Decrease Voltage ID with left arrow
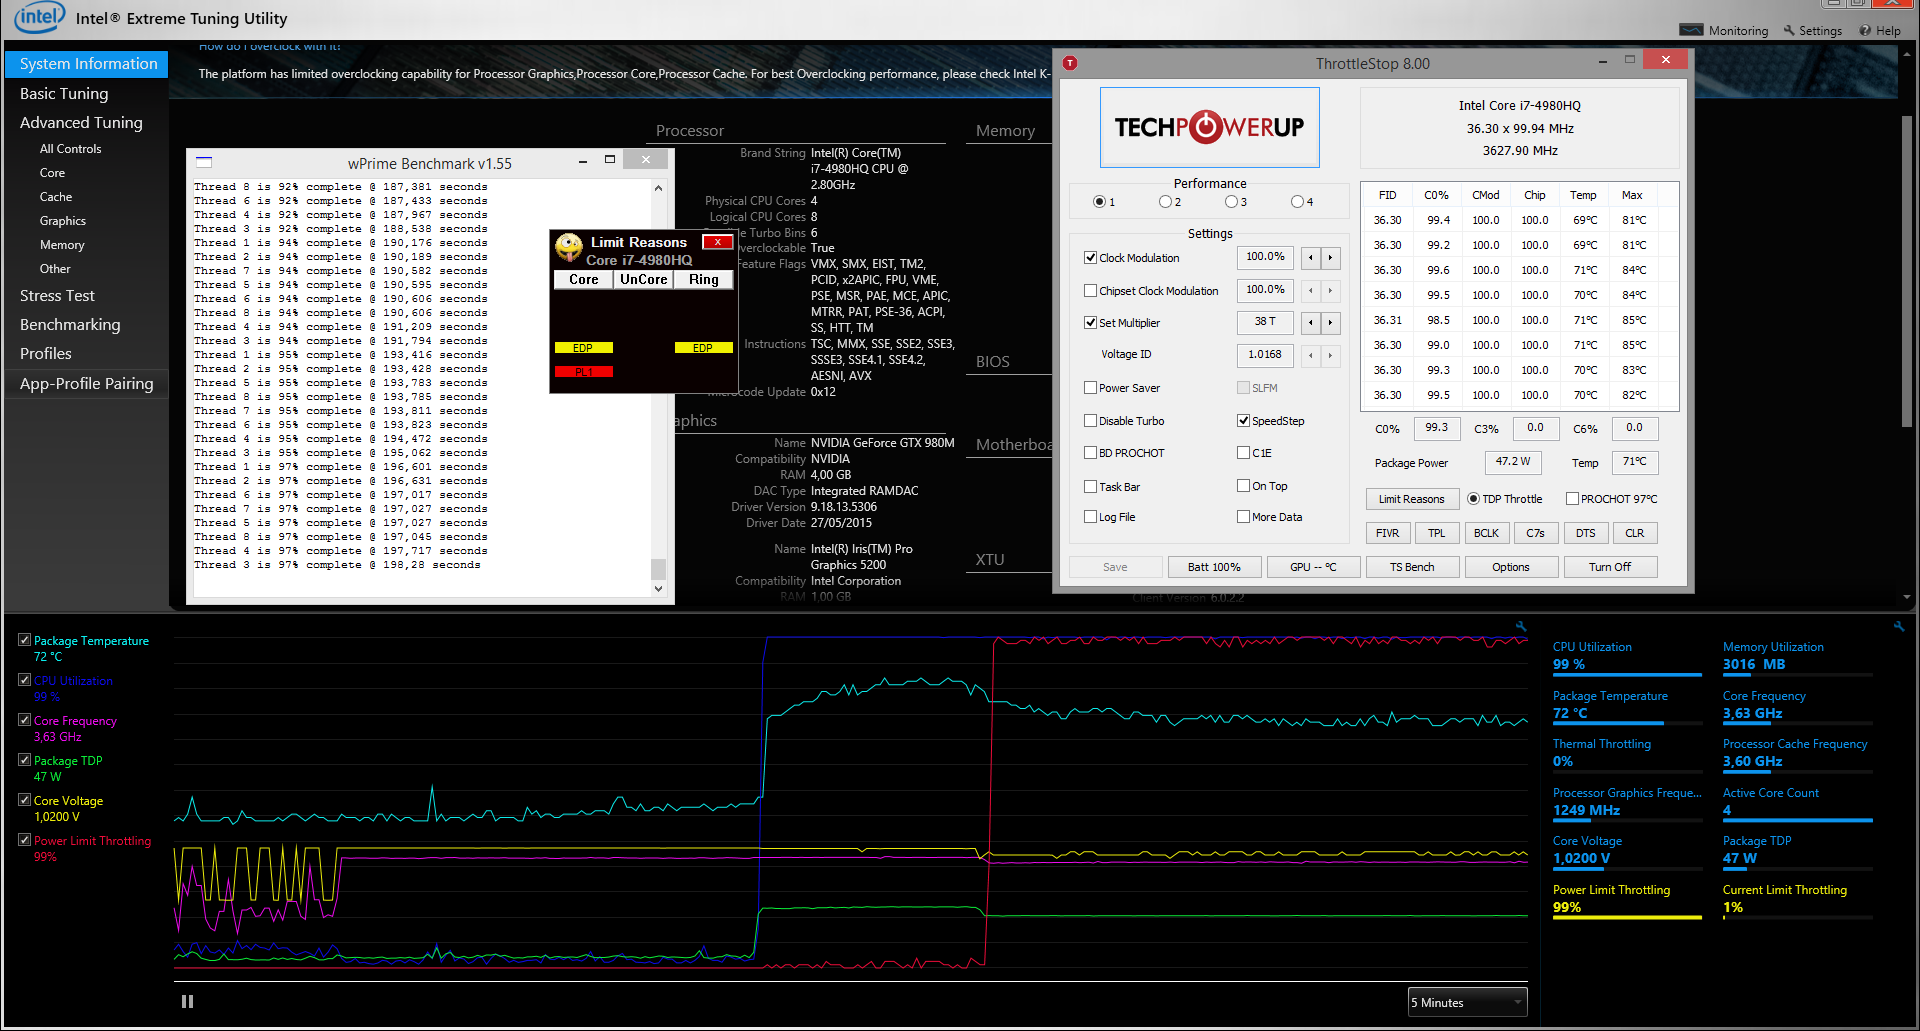 (x=1311, y=355)
